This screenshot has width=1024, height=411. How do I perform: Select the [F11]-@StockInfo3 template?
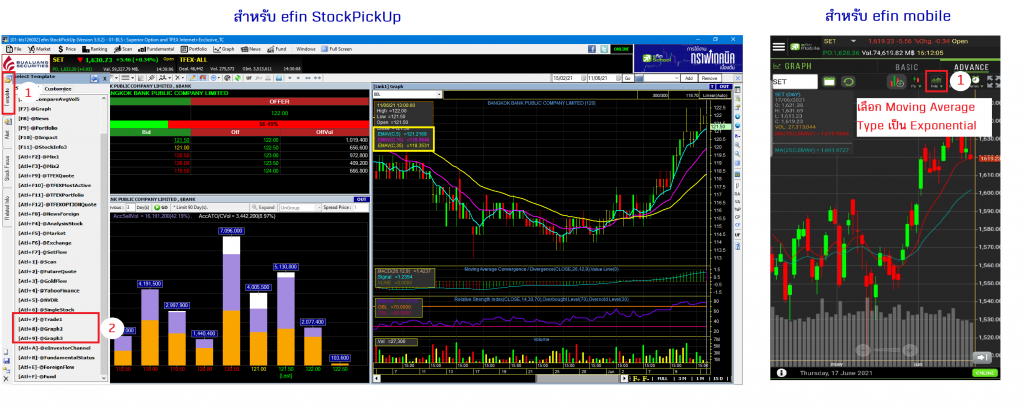(43, 147)
